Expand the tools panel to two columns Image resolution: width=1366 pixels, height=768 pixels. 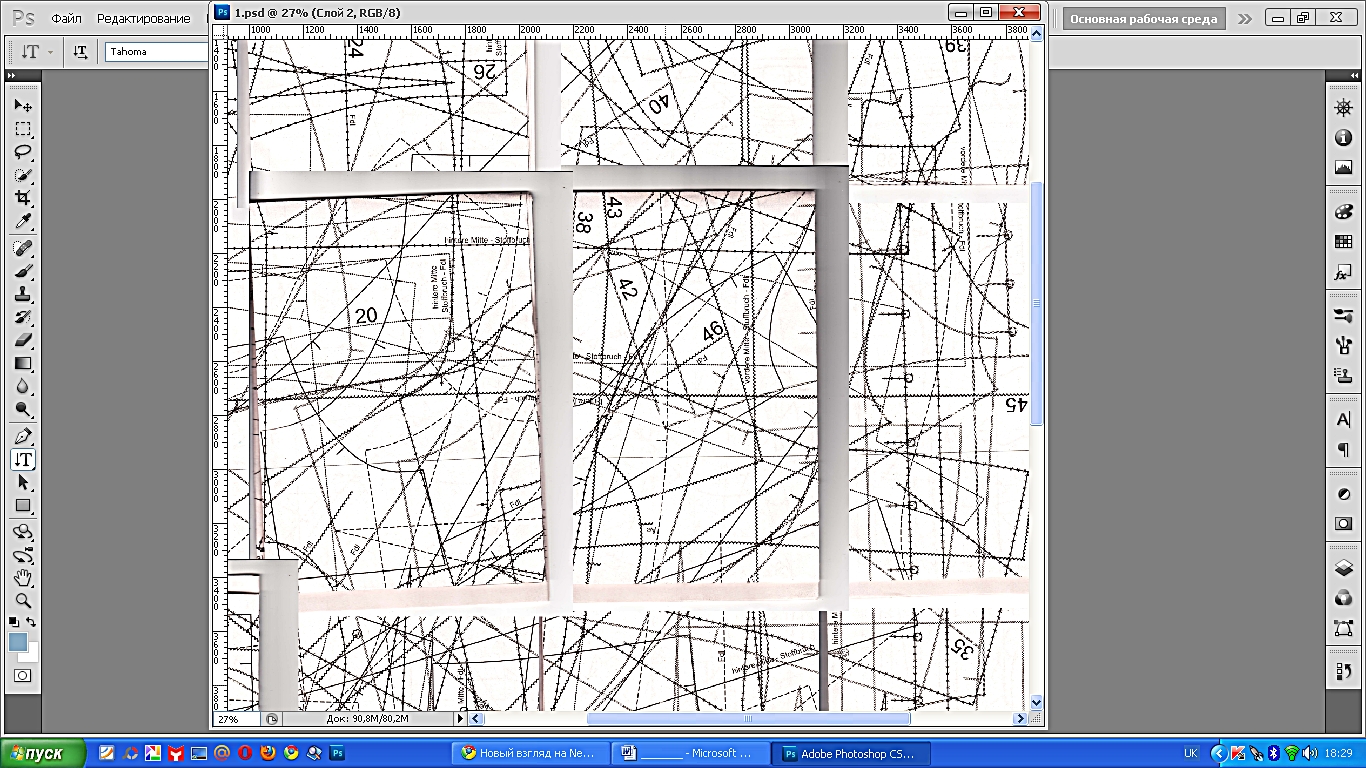[12, 76]
